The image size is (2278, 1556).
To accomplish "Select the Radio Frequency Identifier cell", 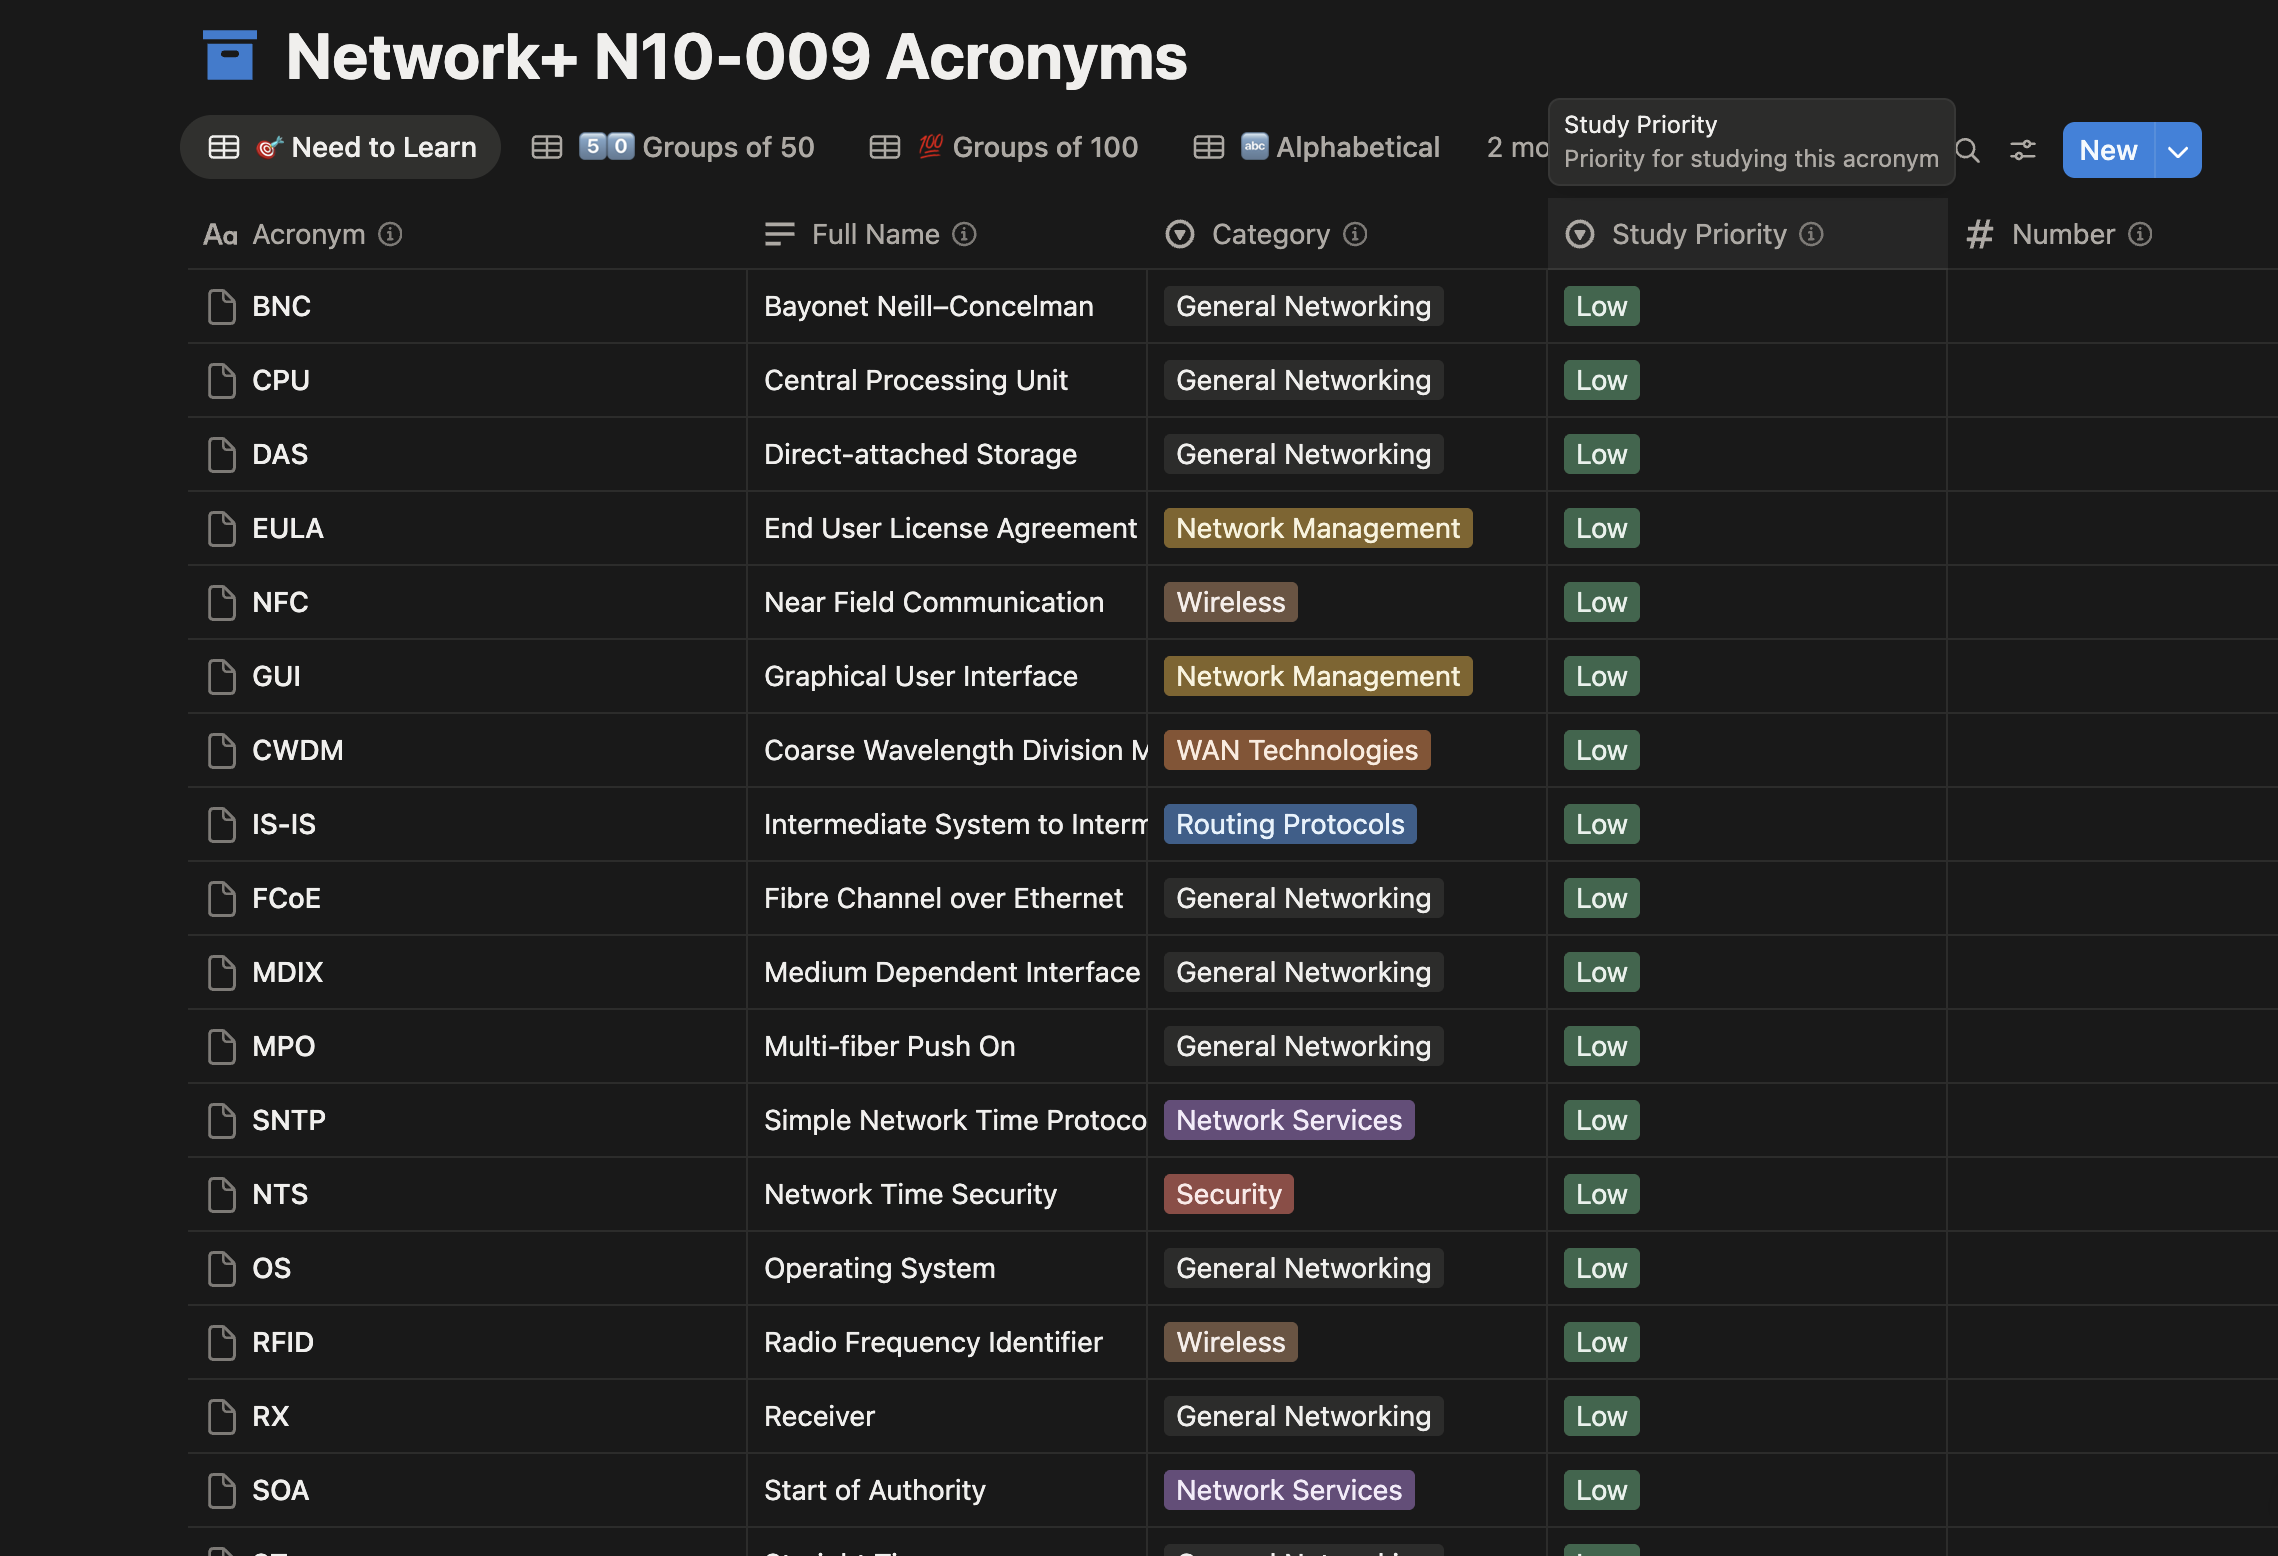I will 947,1342.
